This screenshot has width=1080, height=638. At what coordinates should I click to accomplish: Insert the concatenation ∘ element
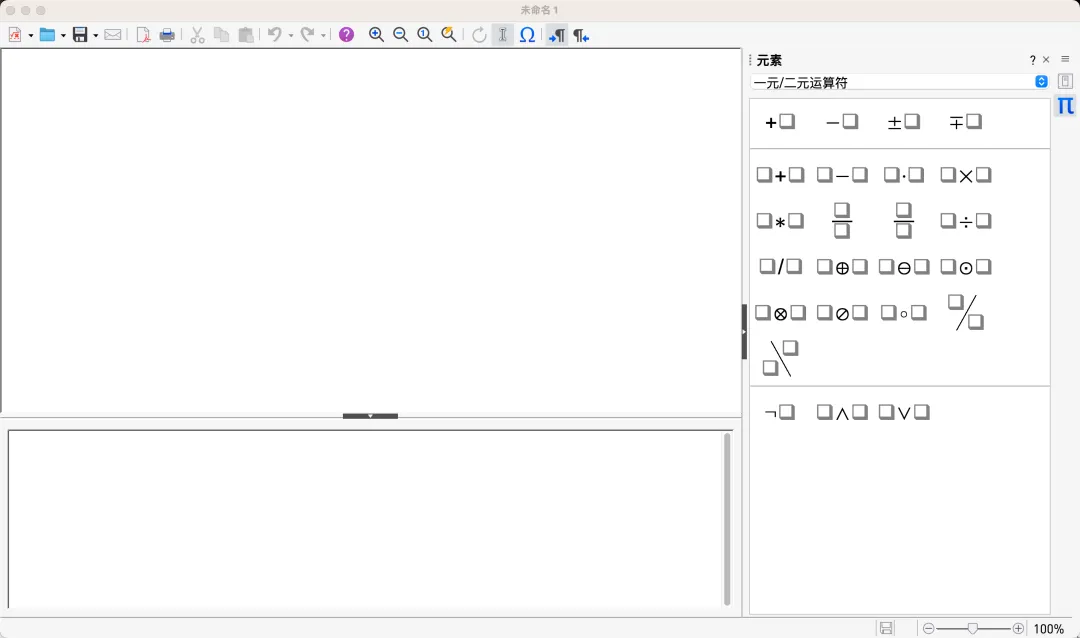tap(904, 313)
